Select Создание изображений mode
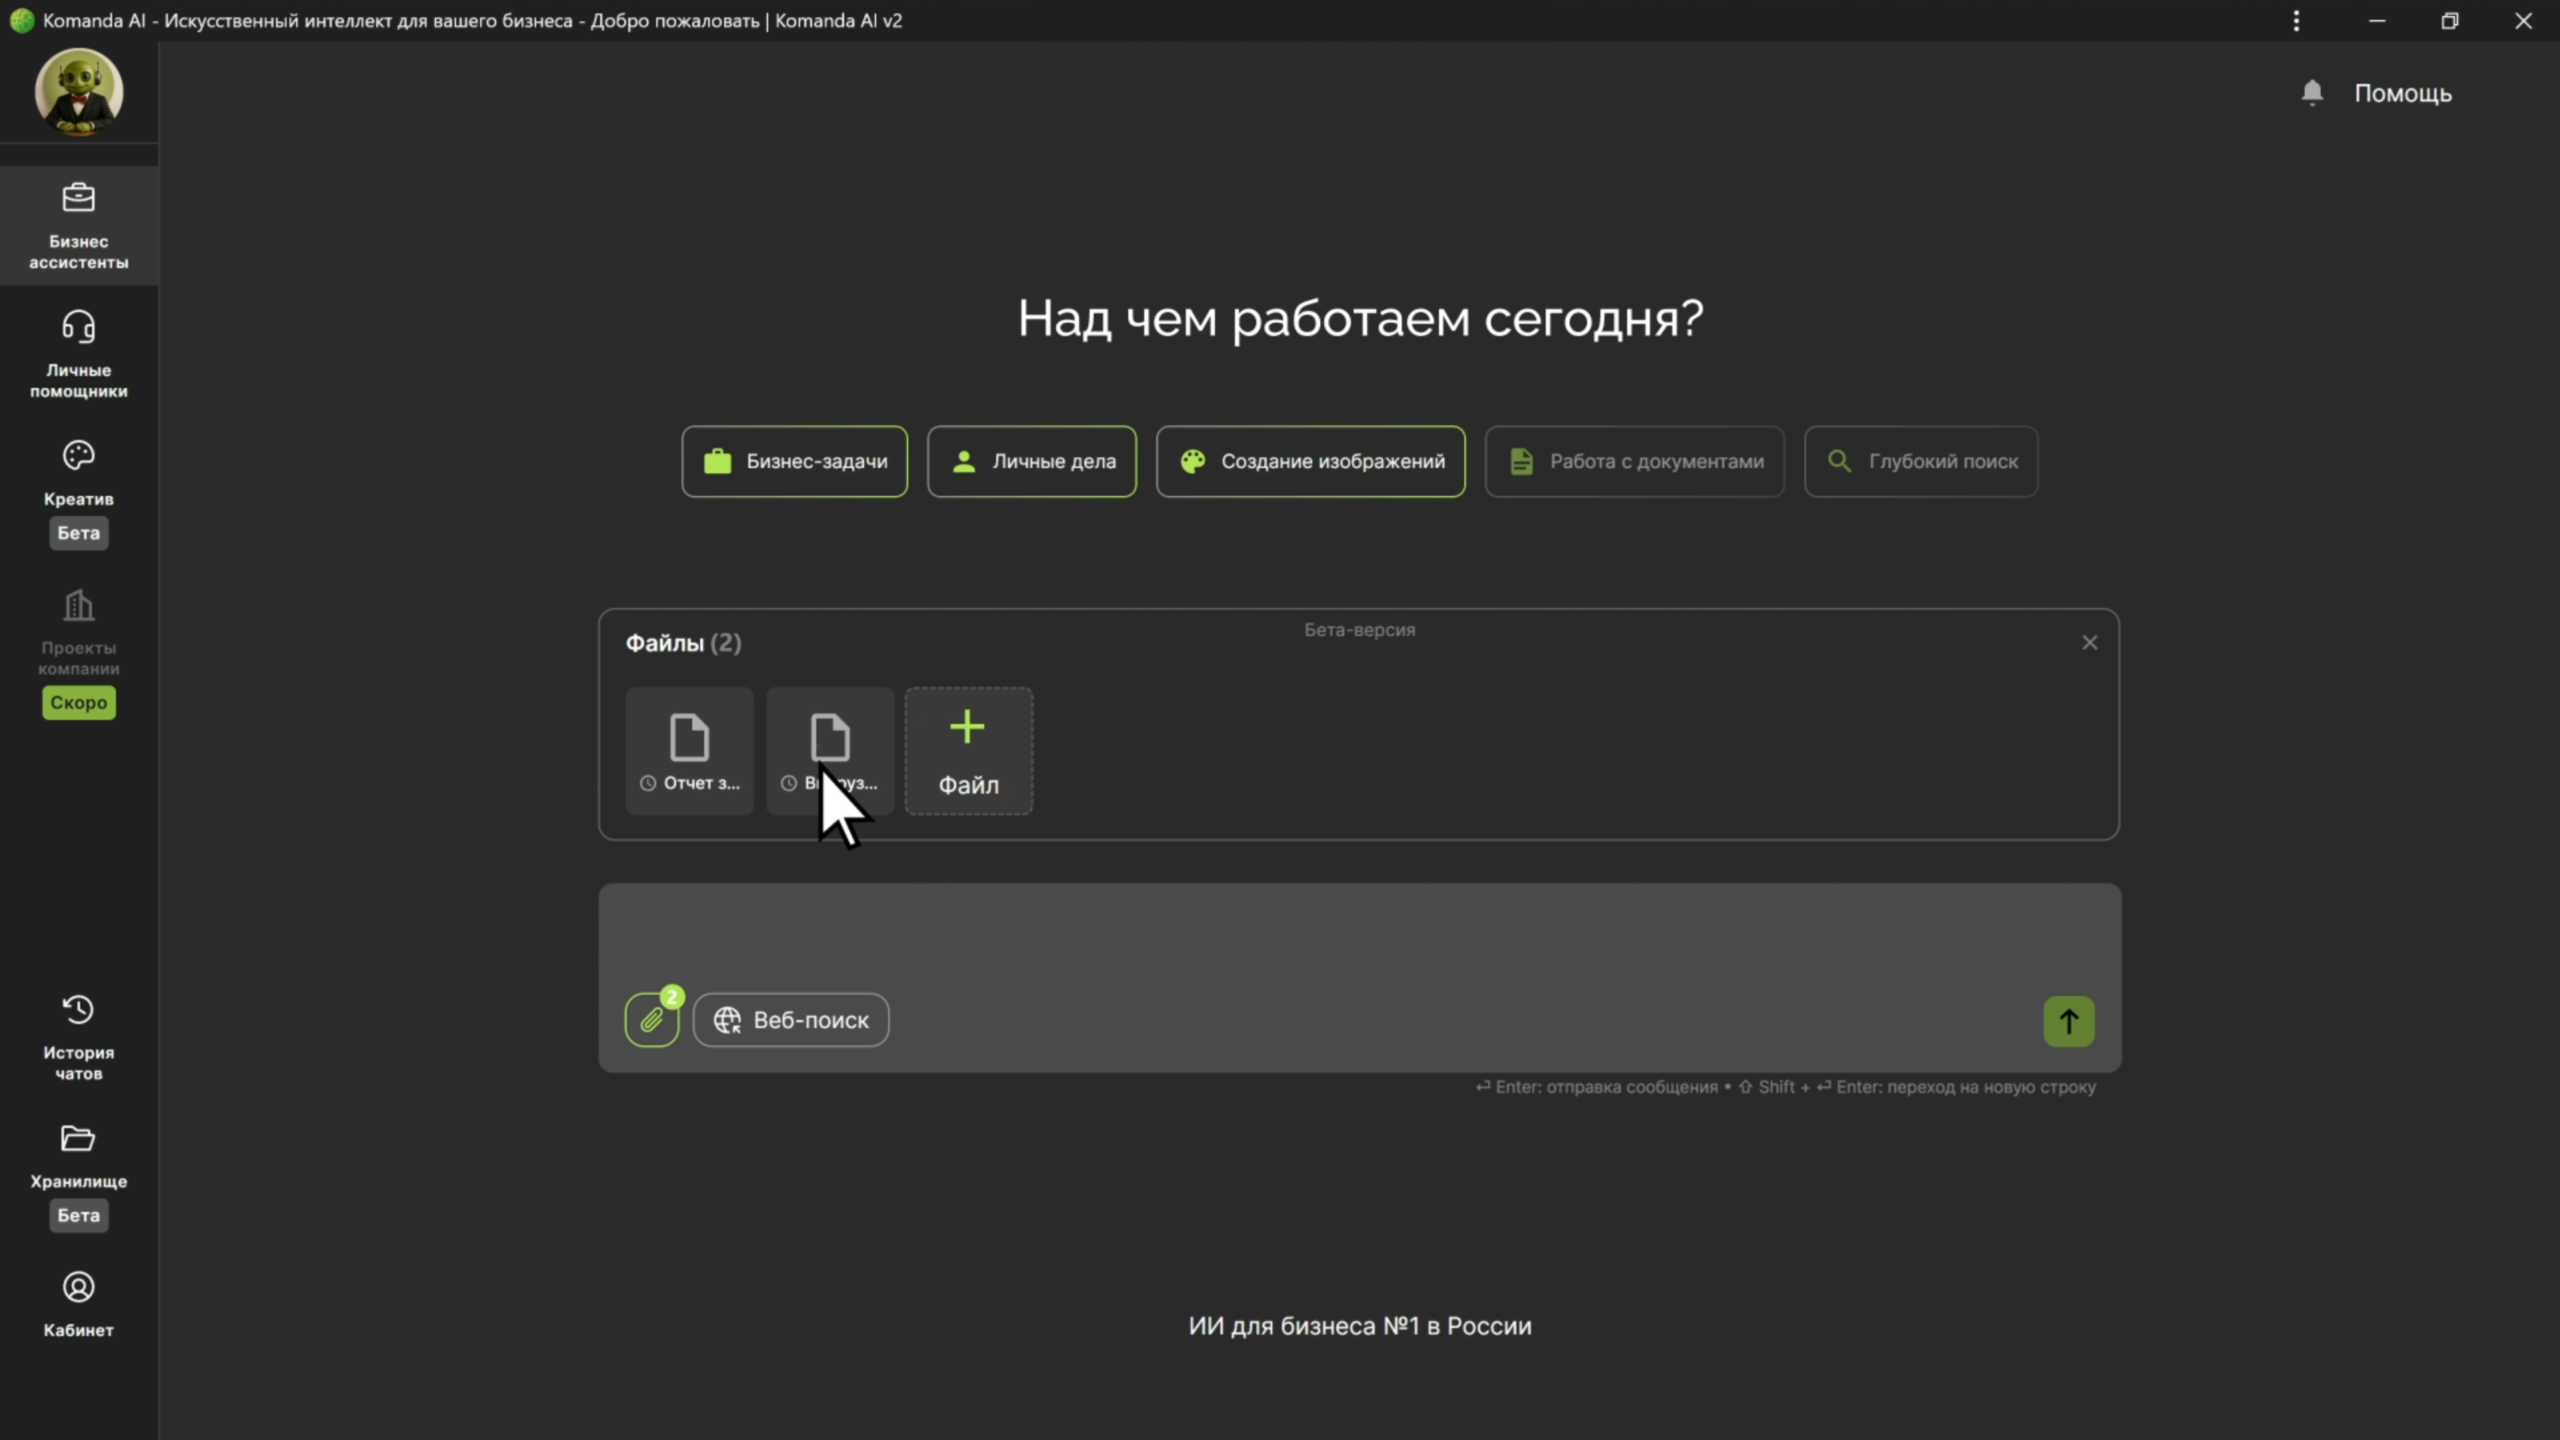Image resolution: width=2560 pixels, height=1440 pixels. coord(1310,461)
